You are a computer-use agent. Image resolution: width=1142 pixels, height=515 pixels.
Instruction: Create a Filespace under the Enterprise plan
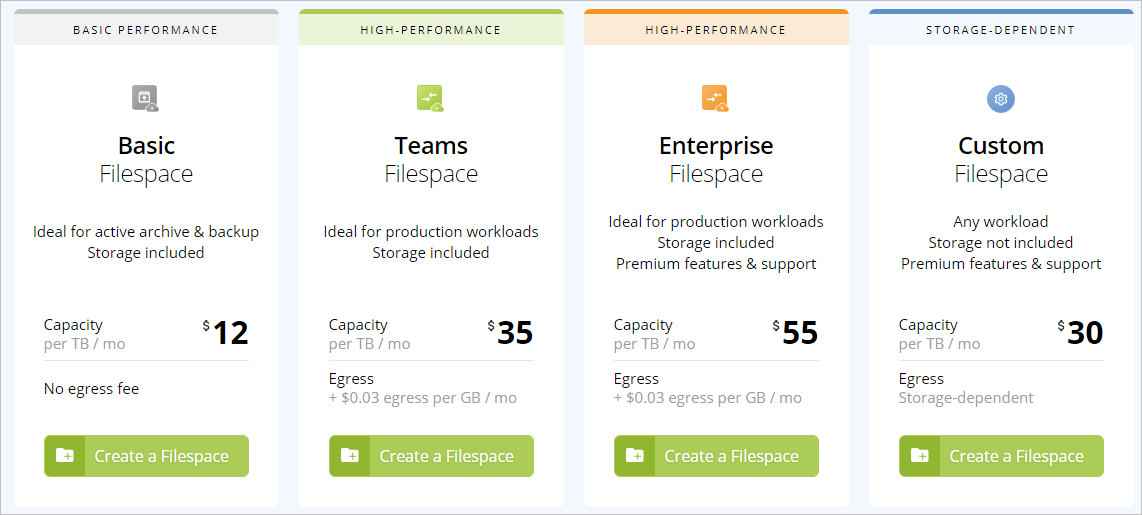(x=716, y=456)
